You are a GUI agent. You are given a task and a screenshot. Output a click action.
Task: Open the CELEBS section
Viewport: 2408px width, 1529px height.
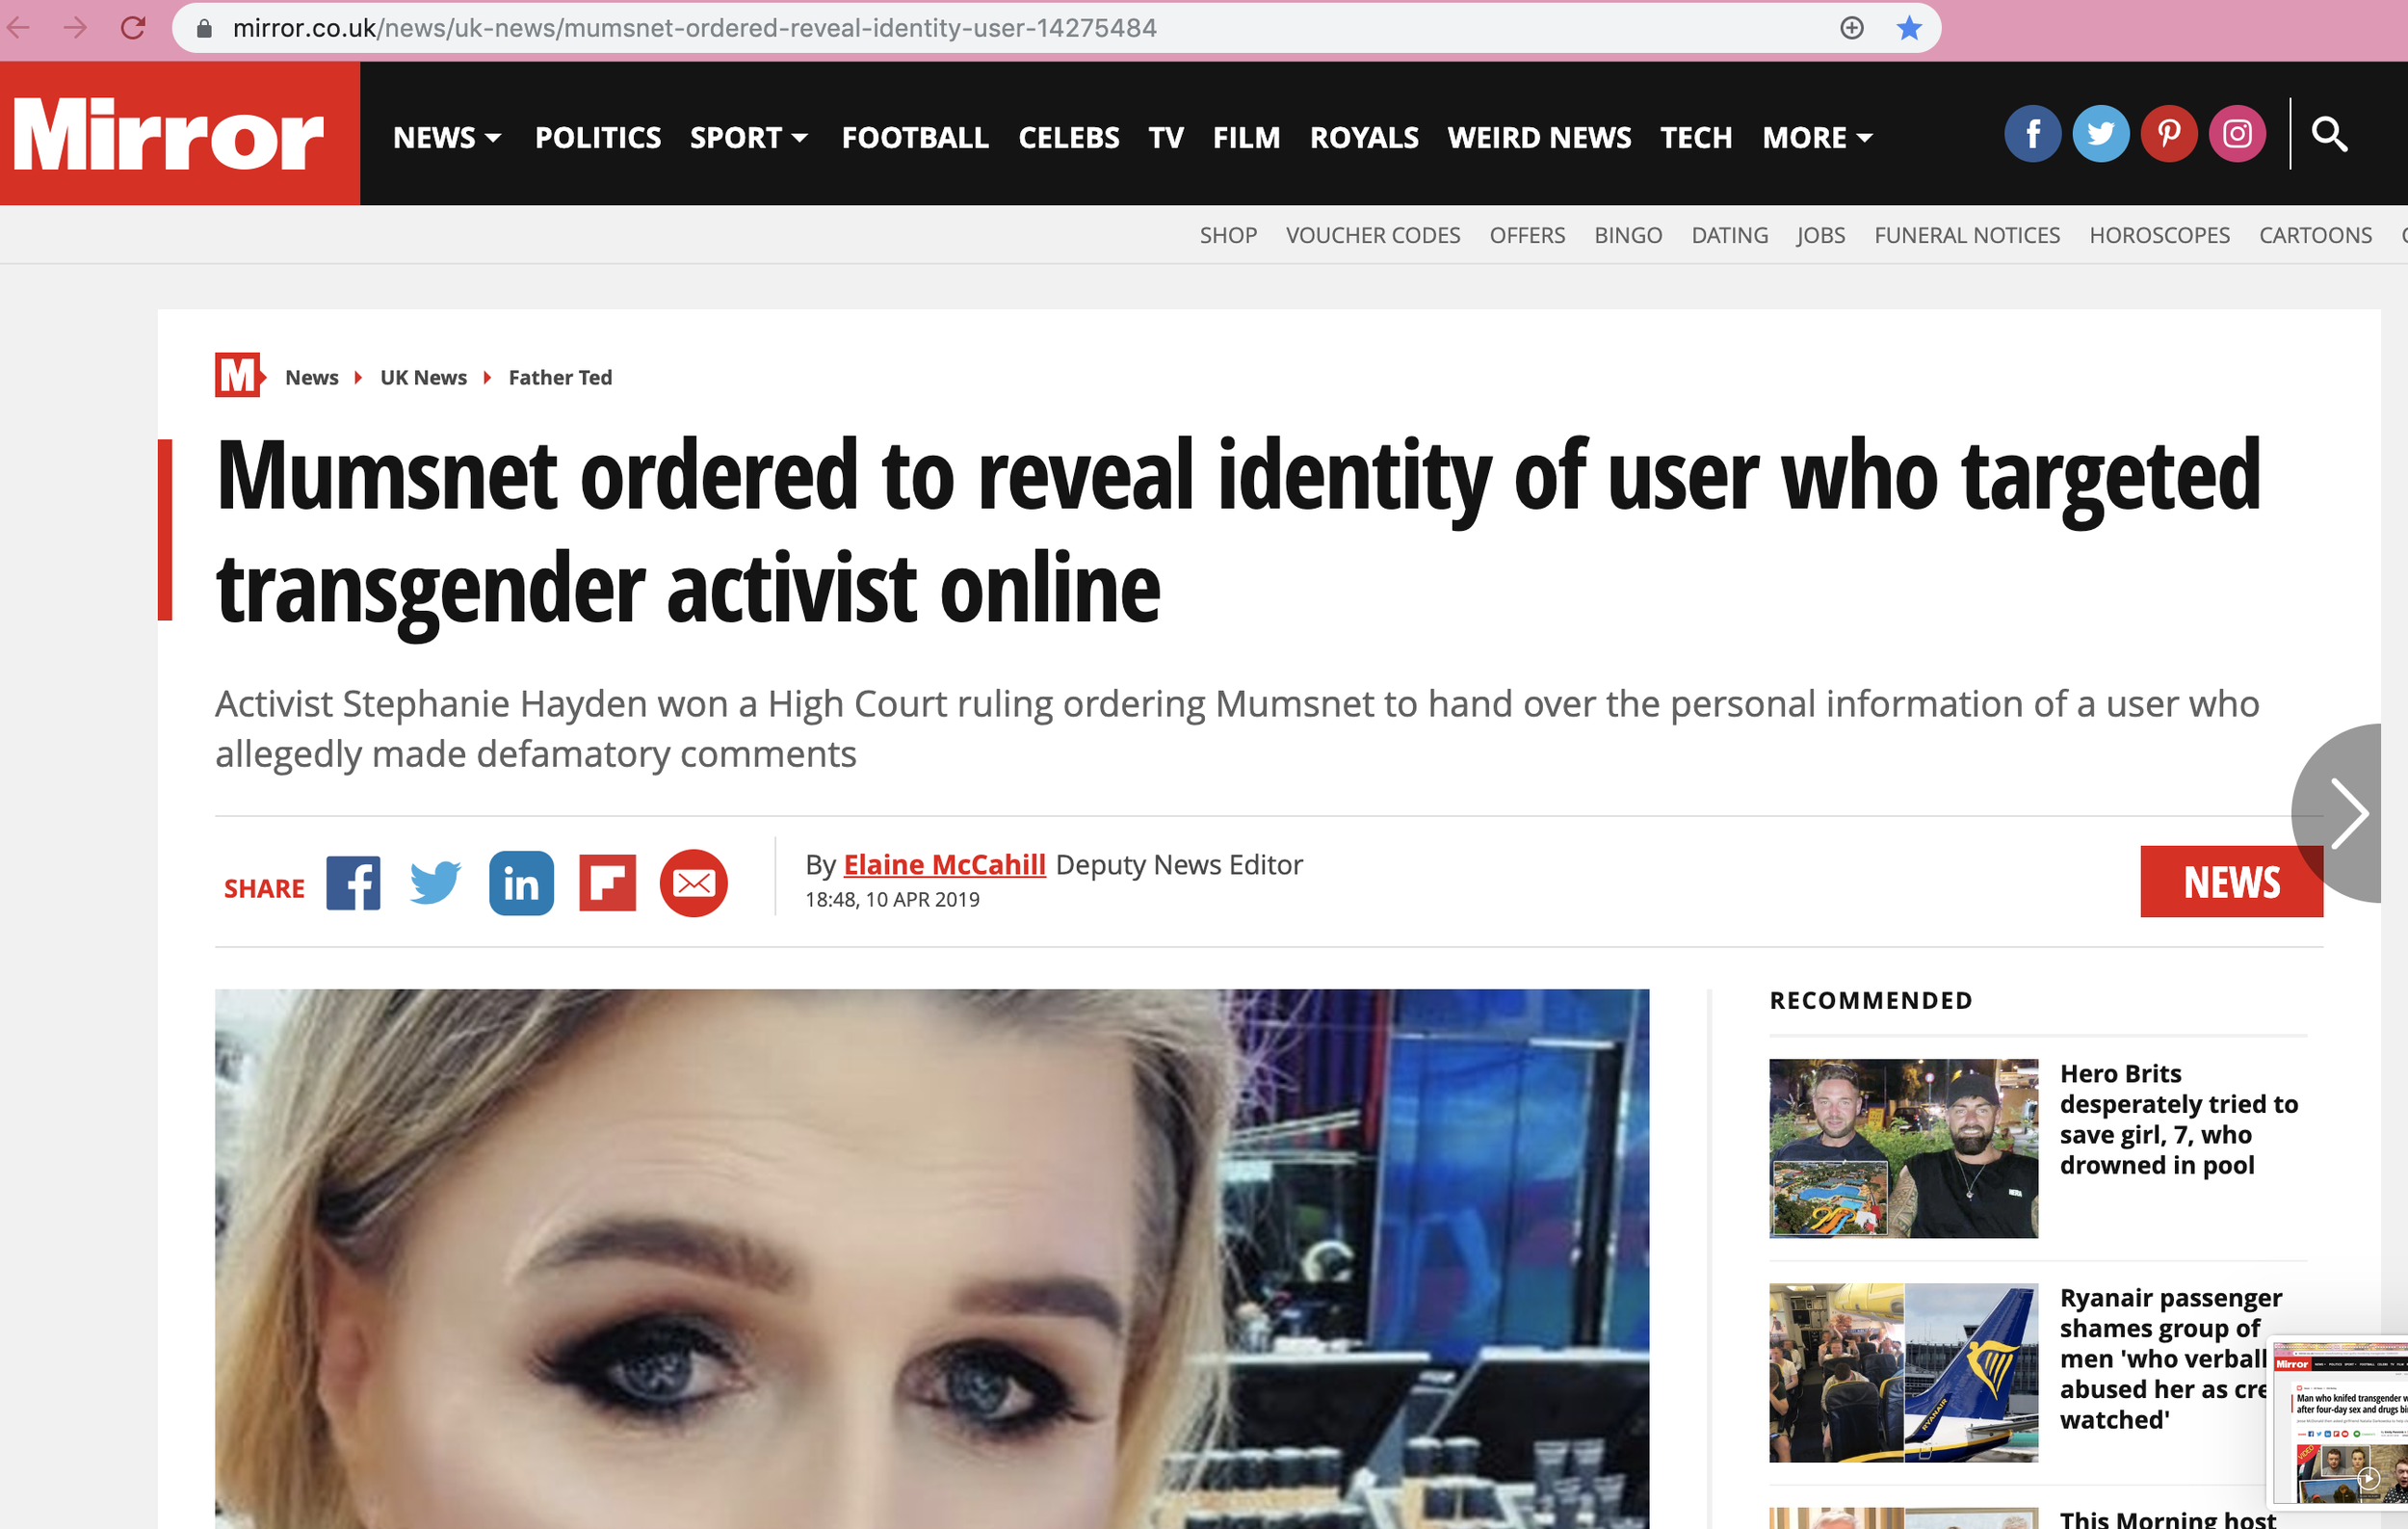click(x=1068, y=137)
